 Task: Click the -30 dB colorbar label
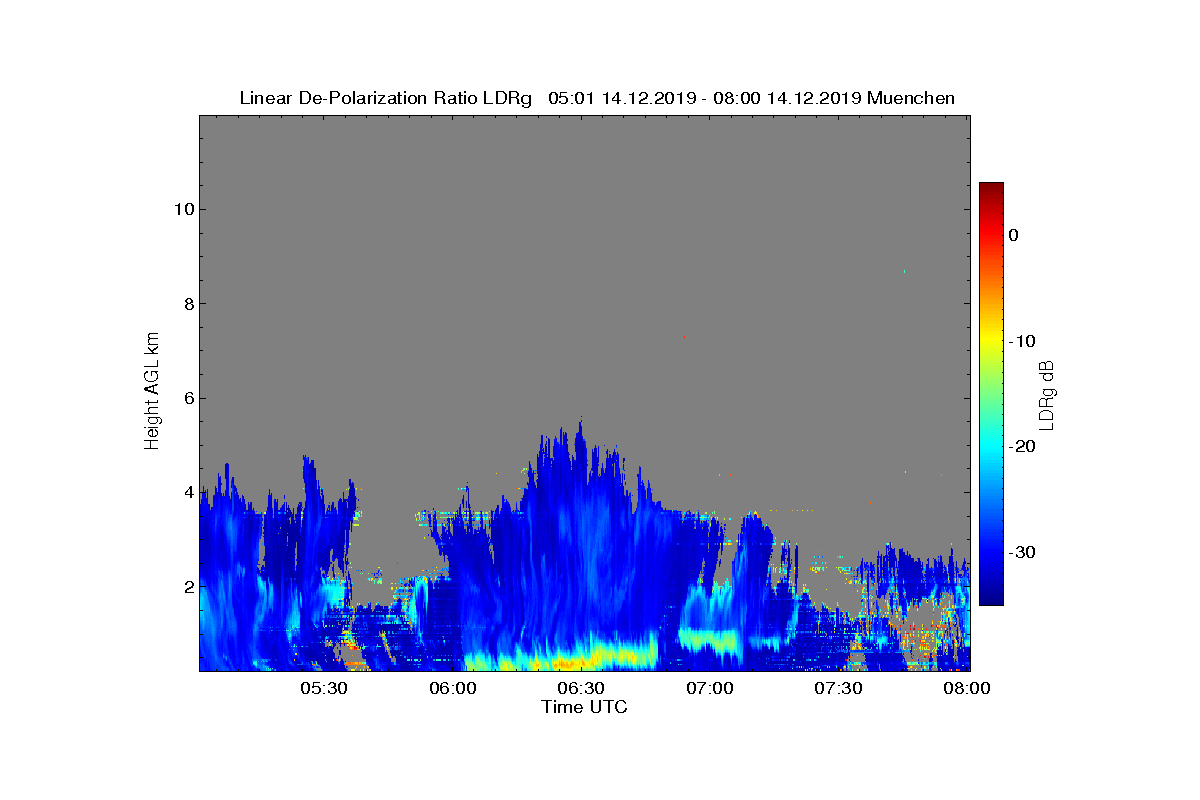tap(1022, 552)
